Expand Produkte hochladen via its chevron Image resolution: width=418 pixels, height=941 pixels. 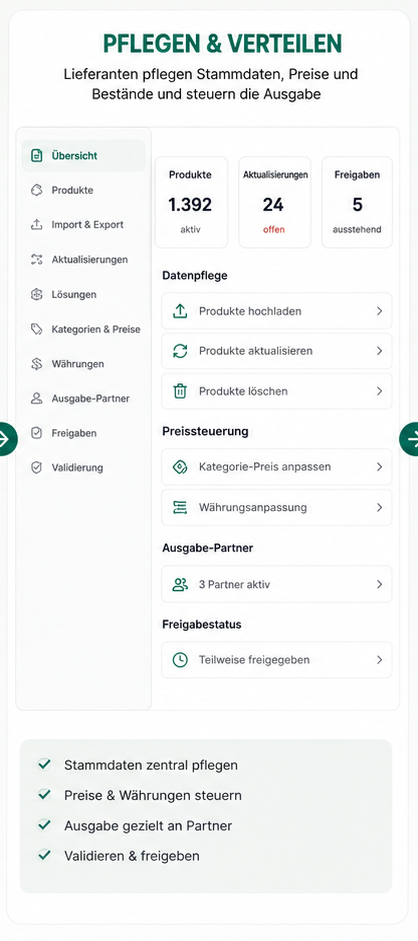(379, 311)
